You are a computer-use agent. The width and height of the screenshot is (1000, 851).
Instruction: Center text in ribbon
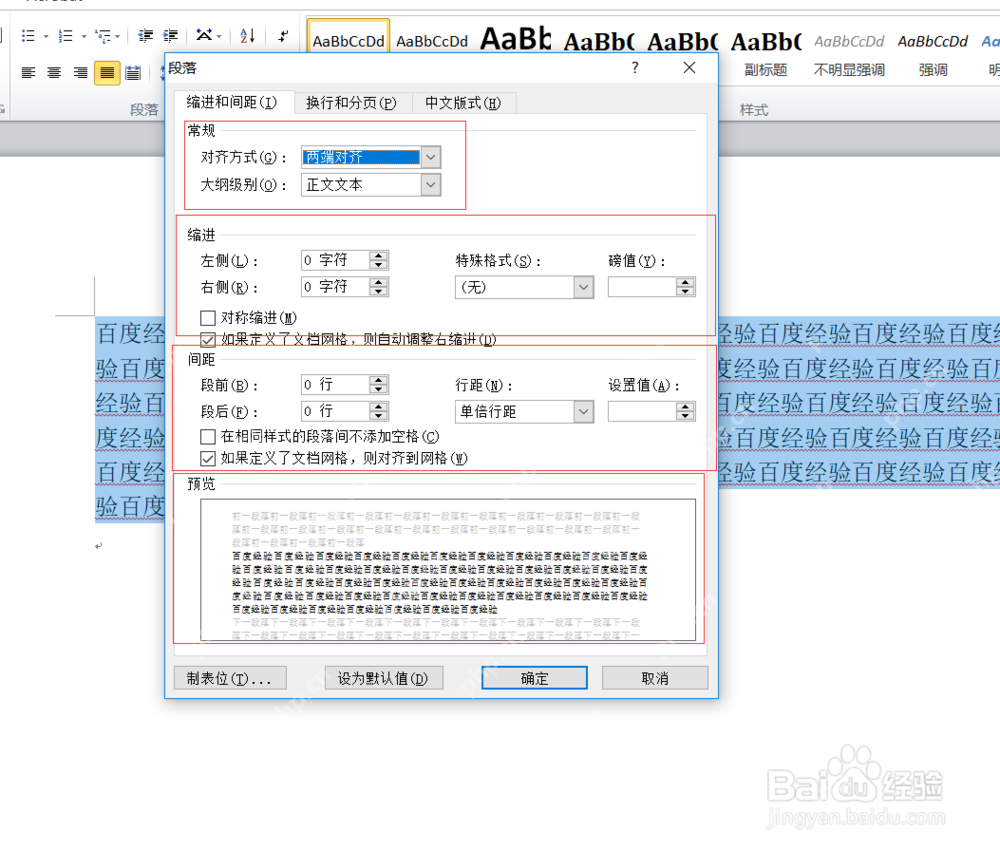coord(54,73)
